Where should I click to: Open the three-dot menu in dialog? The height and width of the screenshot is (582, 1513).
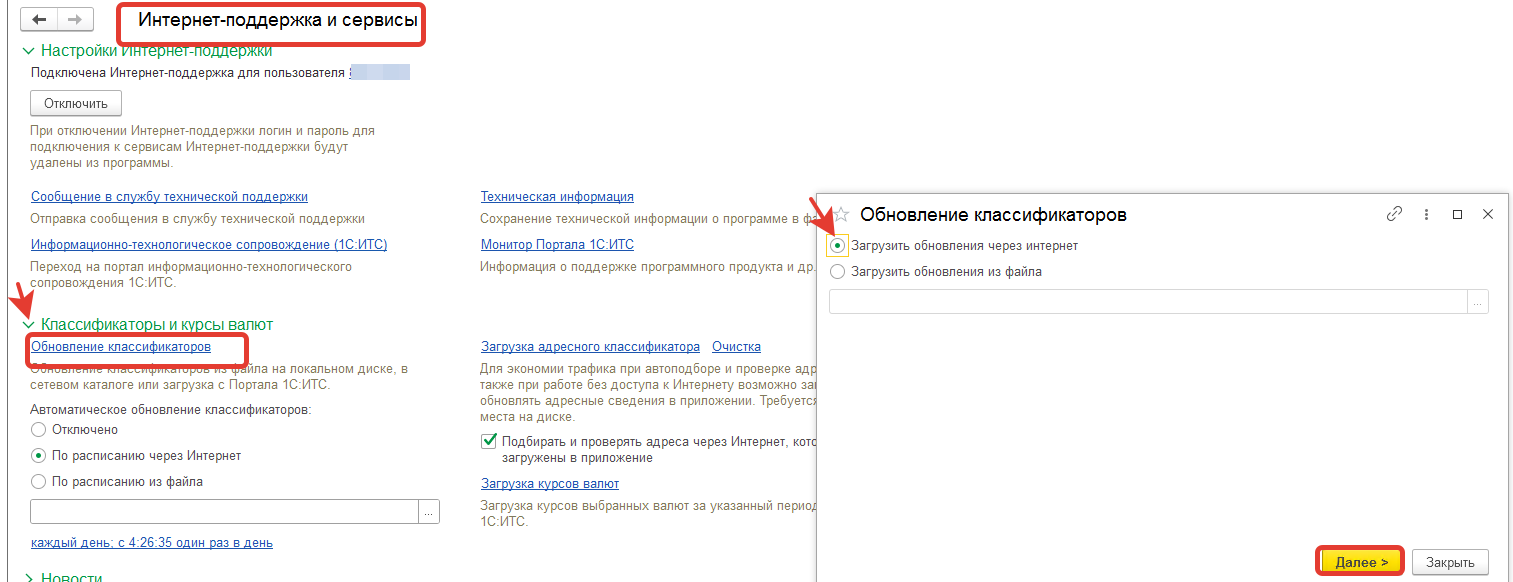(x=1425, y=214)
